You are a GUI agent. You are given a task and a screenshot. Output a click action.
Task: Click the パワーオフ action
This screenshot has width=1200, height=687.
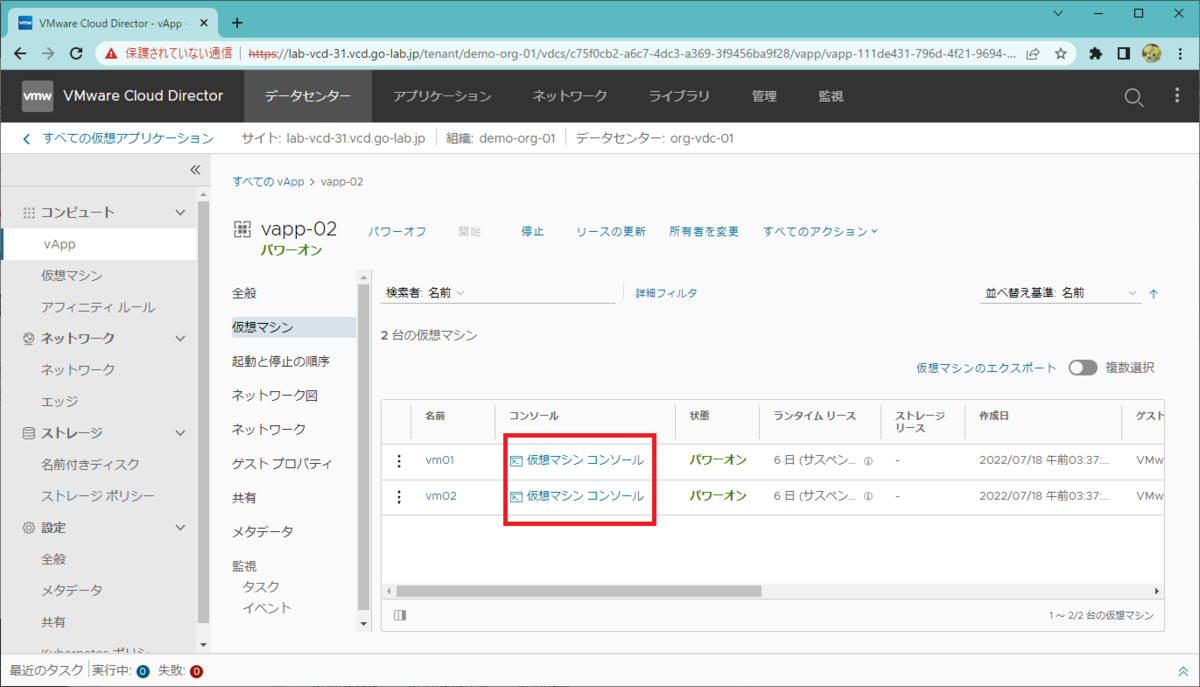(x=397, y=231)
